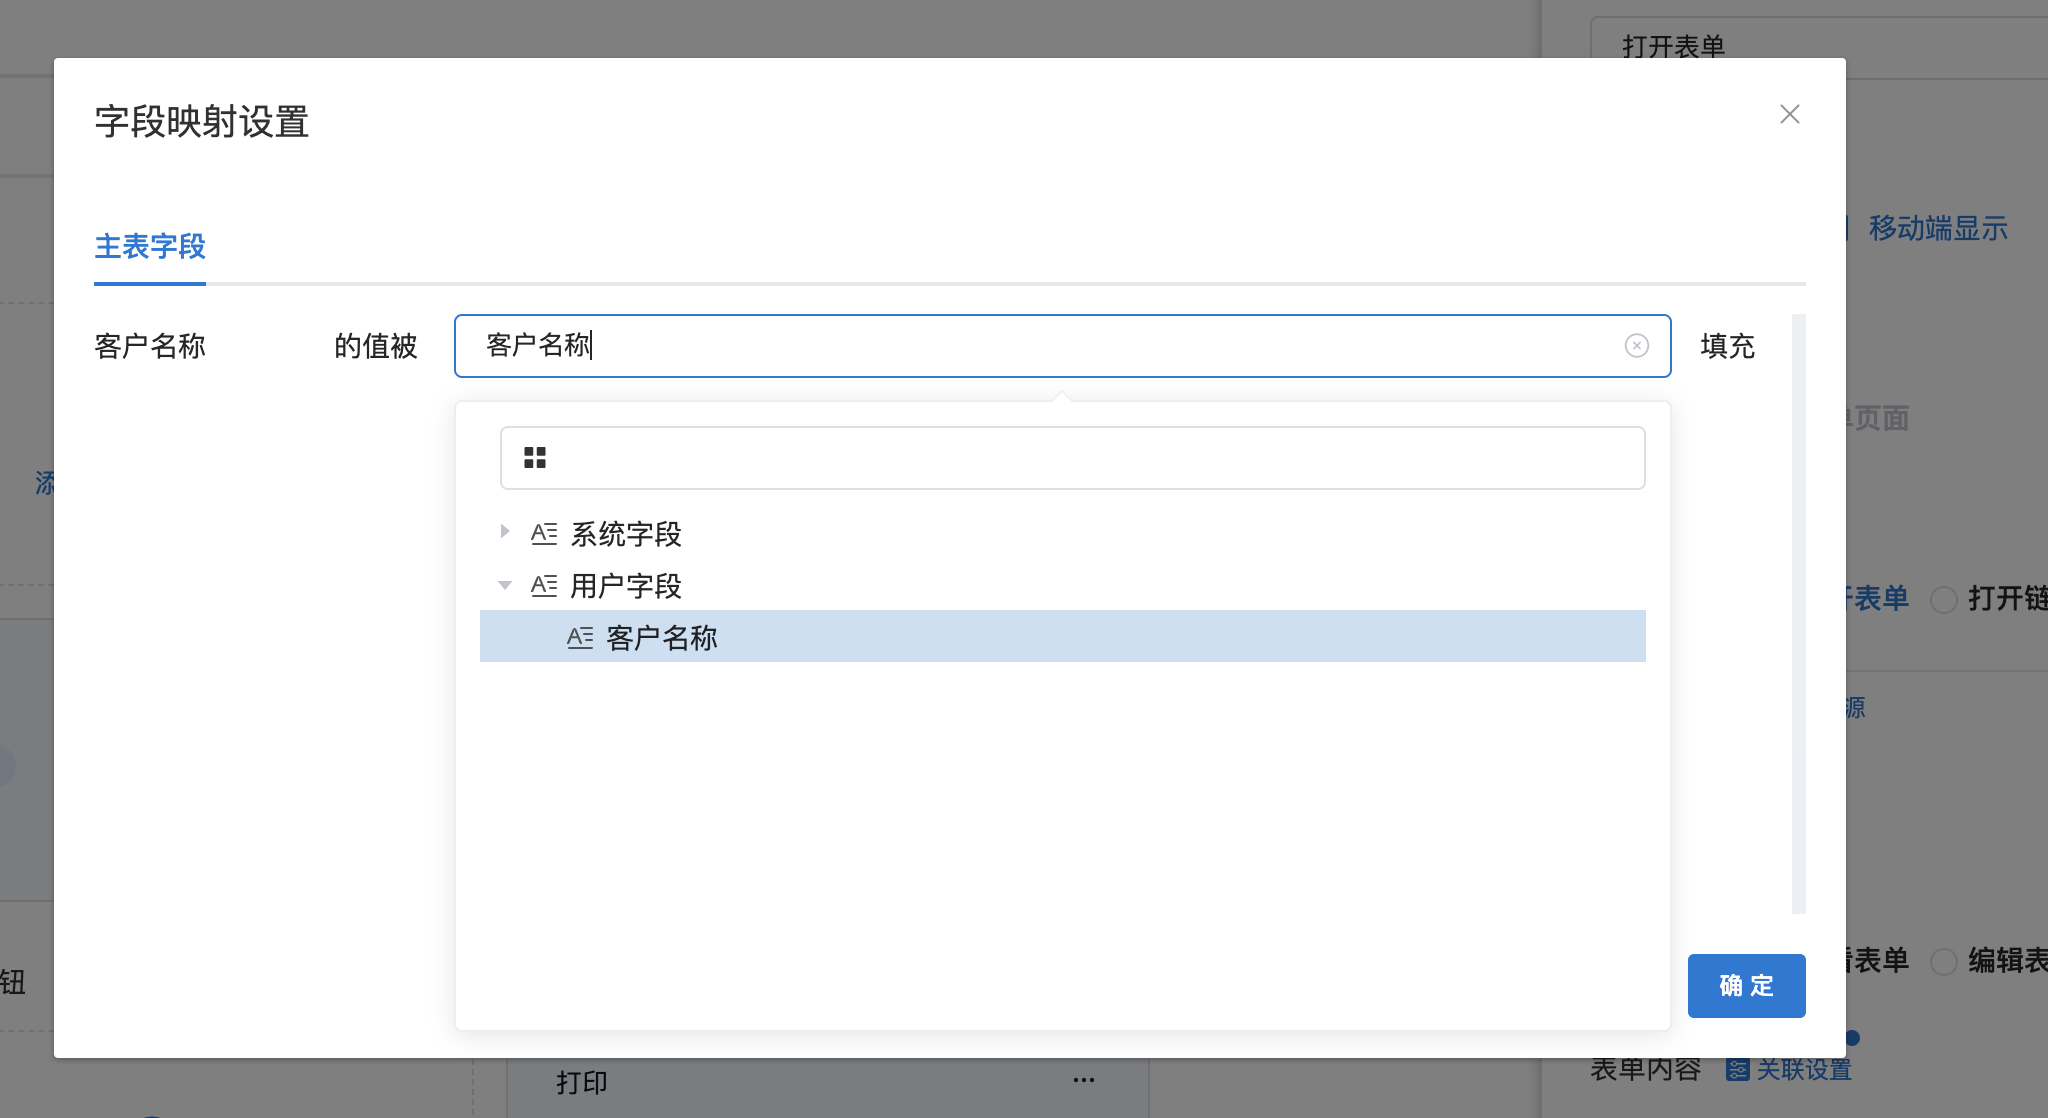Screen dimensions: 2048x1118
Task: Click the grid icon in search box
Action: (x=535, y=458)
